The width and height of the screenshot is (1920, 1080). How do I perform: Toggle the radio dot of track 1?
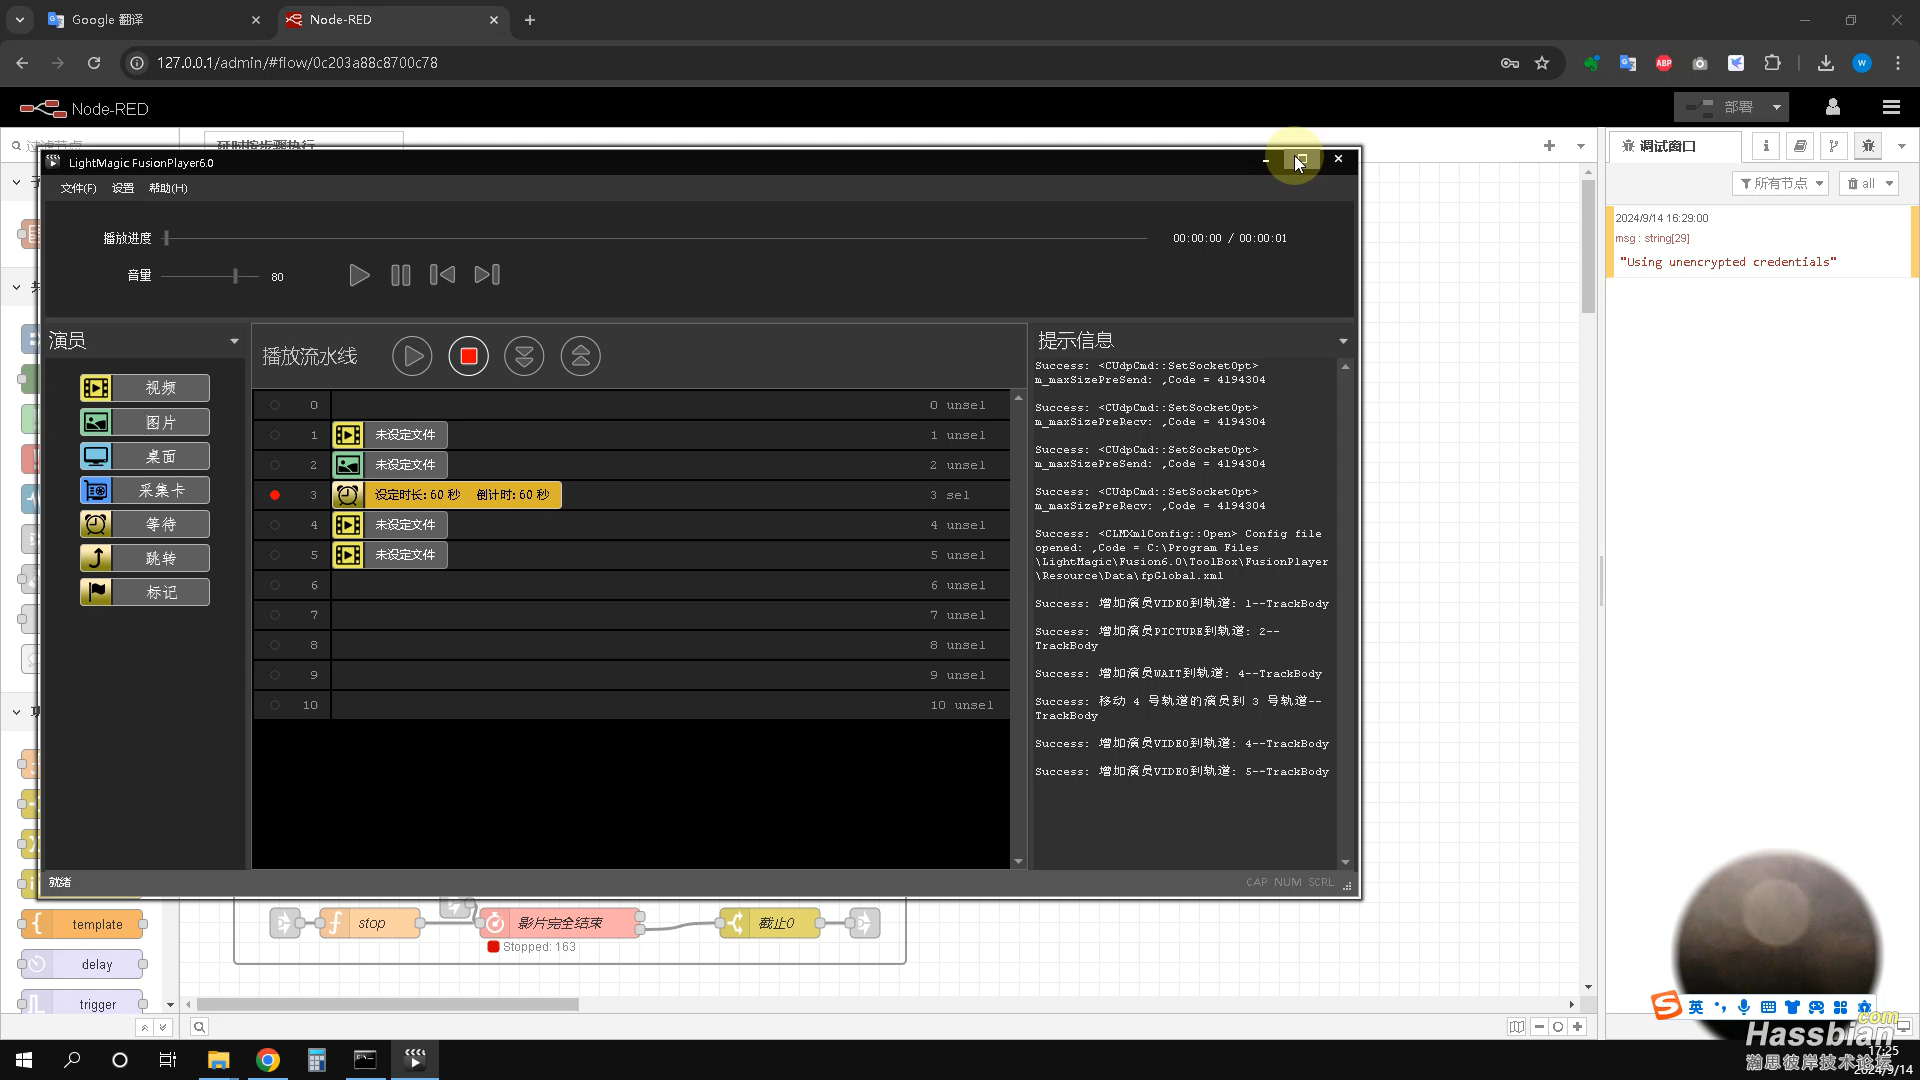[275, 435]
